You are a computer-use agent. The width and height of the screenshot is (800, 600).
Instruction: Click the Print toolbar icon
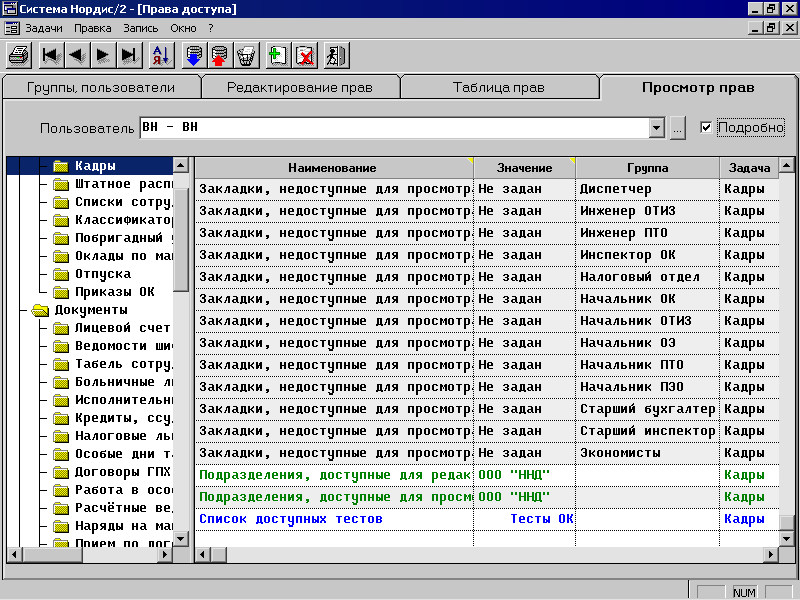19,55
